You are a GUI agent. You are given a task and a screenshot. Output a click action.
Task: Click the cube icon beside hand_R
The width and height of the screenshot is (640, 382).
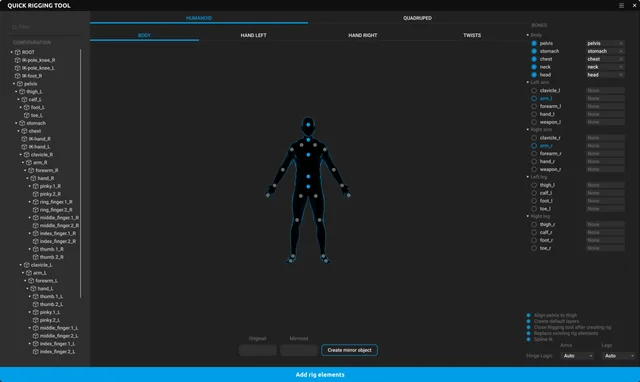[x=33, y=178]
